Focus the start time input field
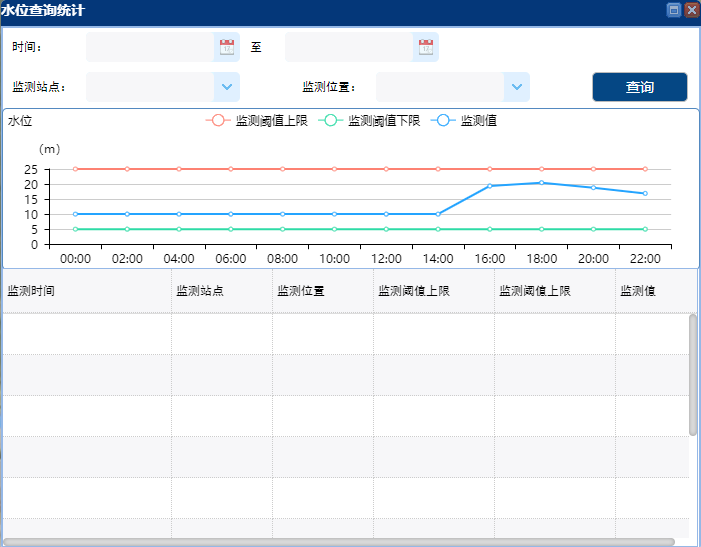This screenshot has height=547, width=701. pyautogui.click(x=150, y=47)
